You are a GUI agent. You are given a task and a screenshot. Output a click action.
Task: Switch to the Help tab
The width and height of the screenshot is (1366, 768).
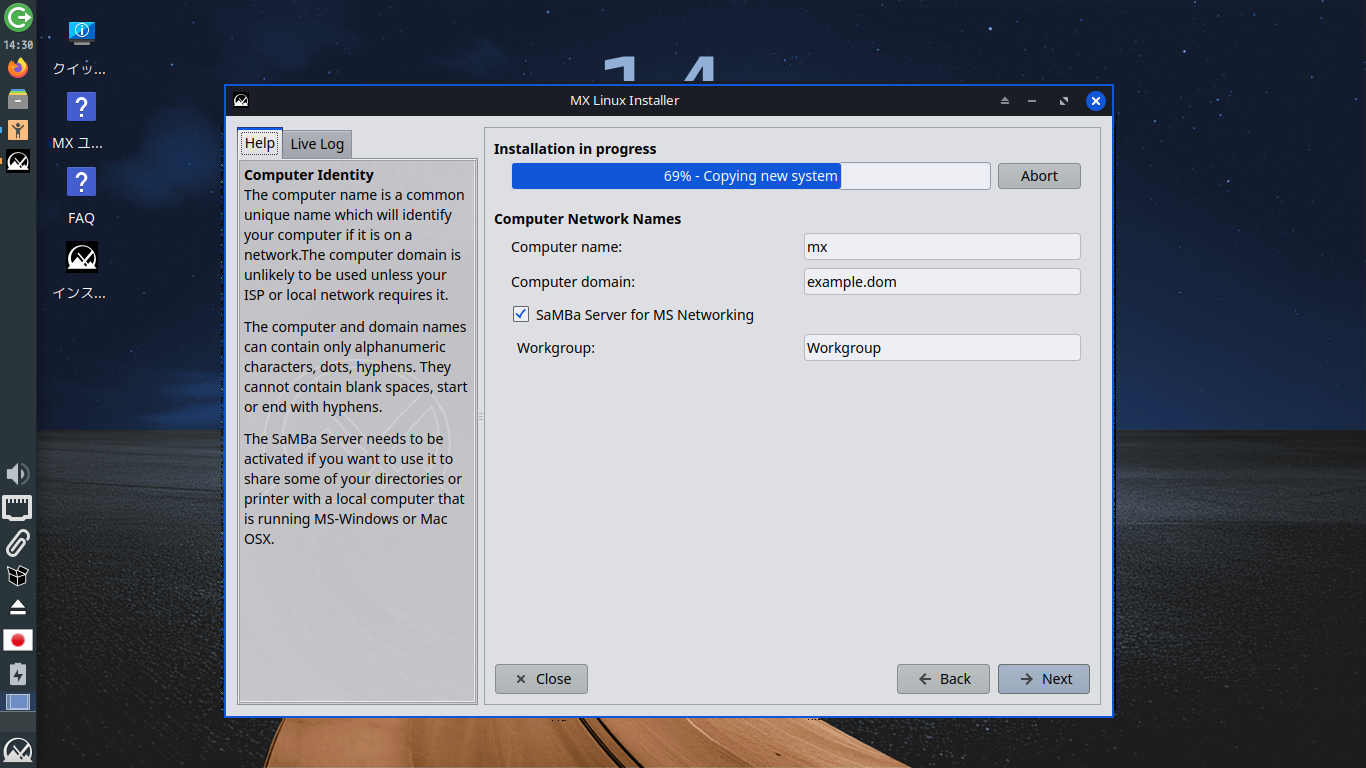260,143
